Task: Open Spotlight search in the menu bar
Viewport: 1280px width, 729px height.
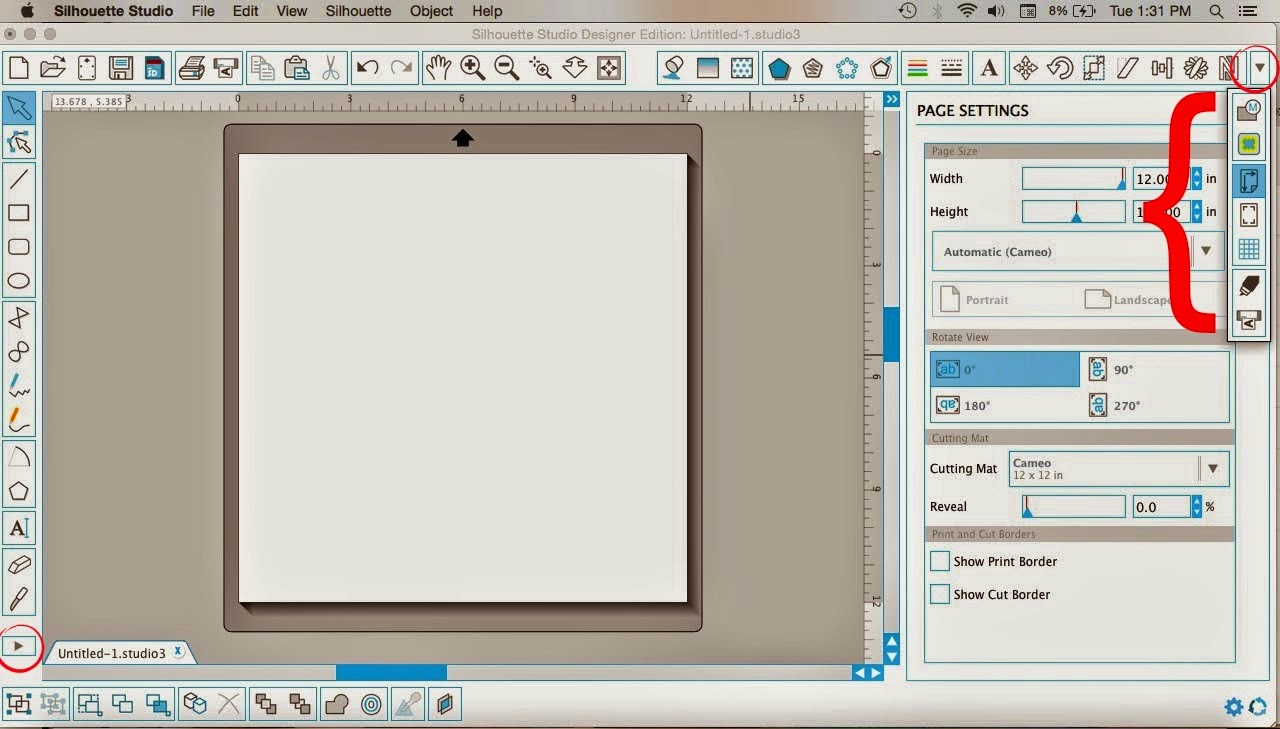Action: pos(1215,11)
